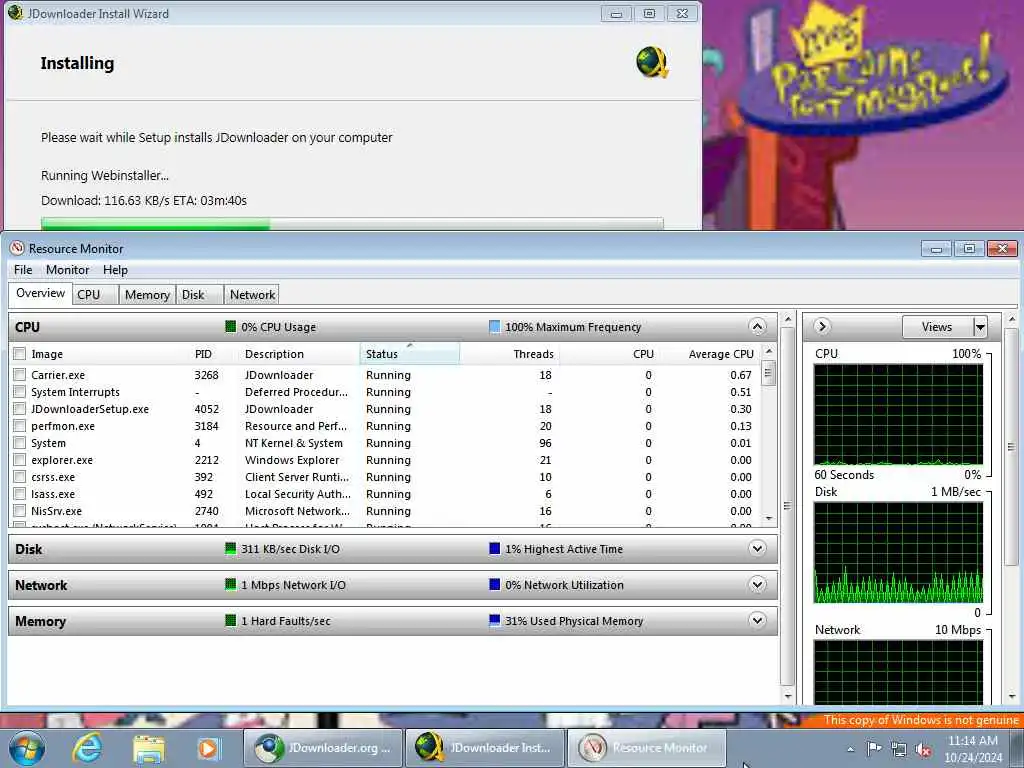
Task: Switch to the Disk tab
Action: (199, 295)
